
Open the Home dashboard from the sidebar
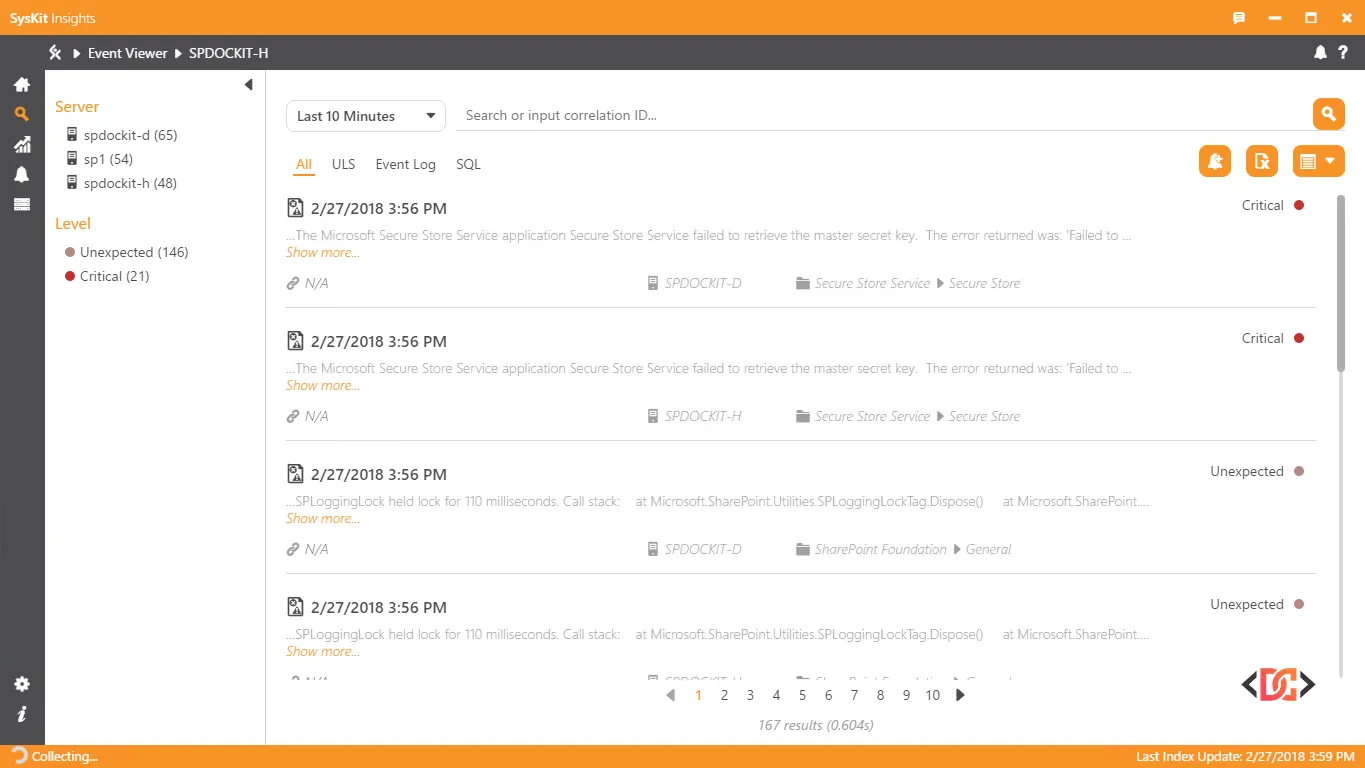click(x=21, y=85)
